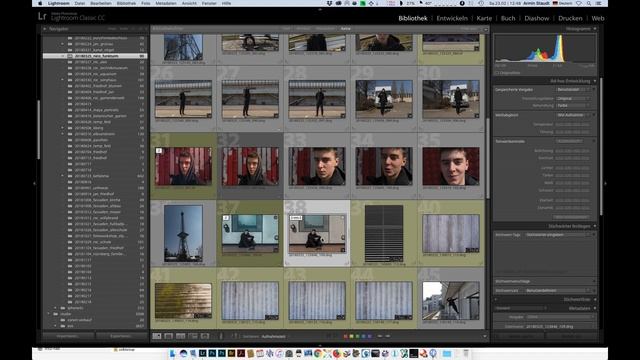Collapse the Histogramm panel
The width and height of the screenshot is (640, 360).
595,29
